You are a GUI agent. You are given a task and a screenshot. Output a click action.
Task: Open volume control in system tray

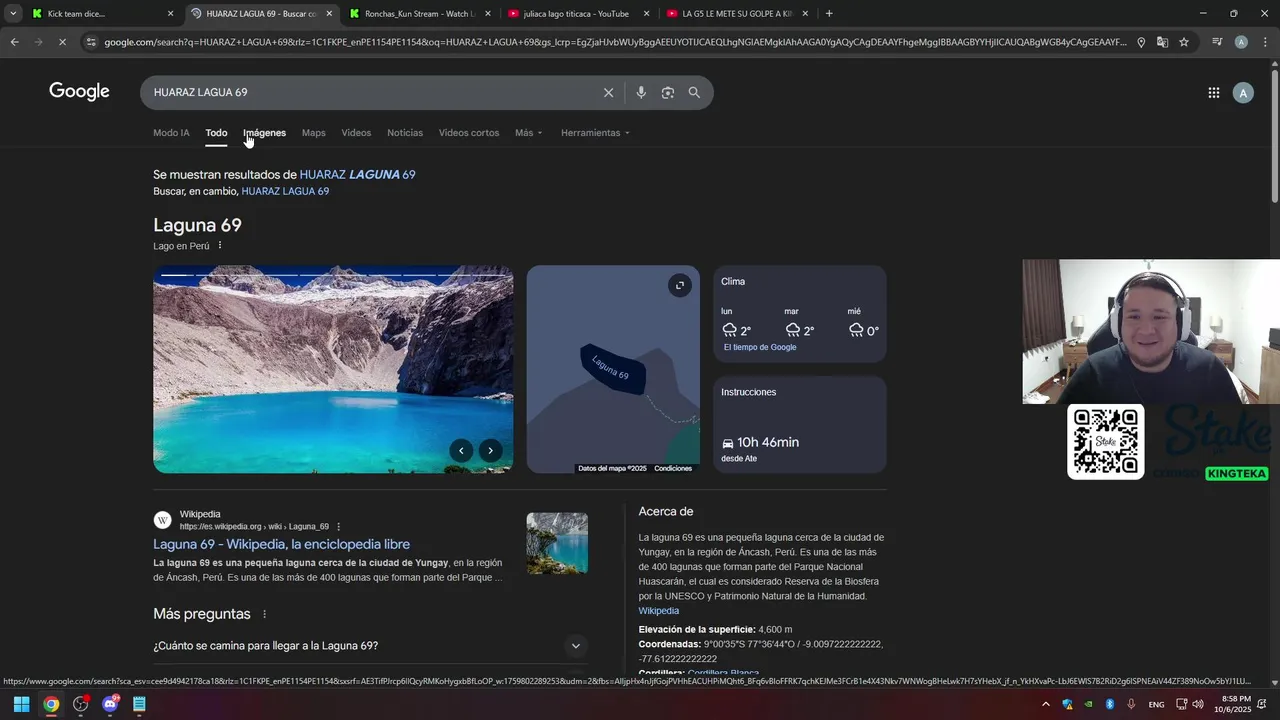1197,704
